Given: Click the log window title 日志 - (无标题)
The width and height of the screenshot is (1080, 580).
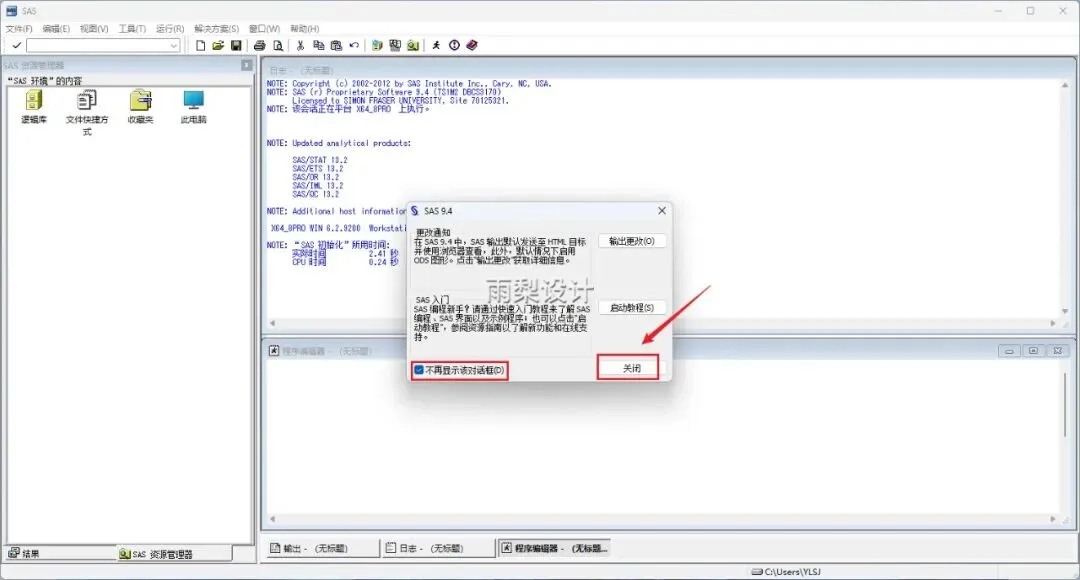Looking at the screenshot, I should pyautogui.click(x=301, y=70).
